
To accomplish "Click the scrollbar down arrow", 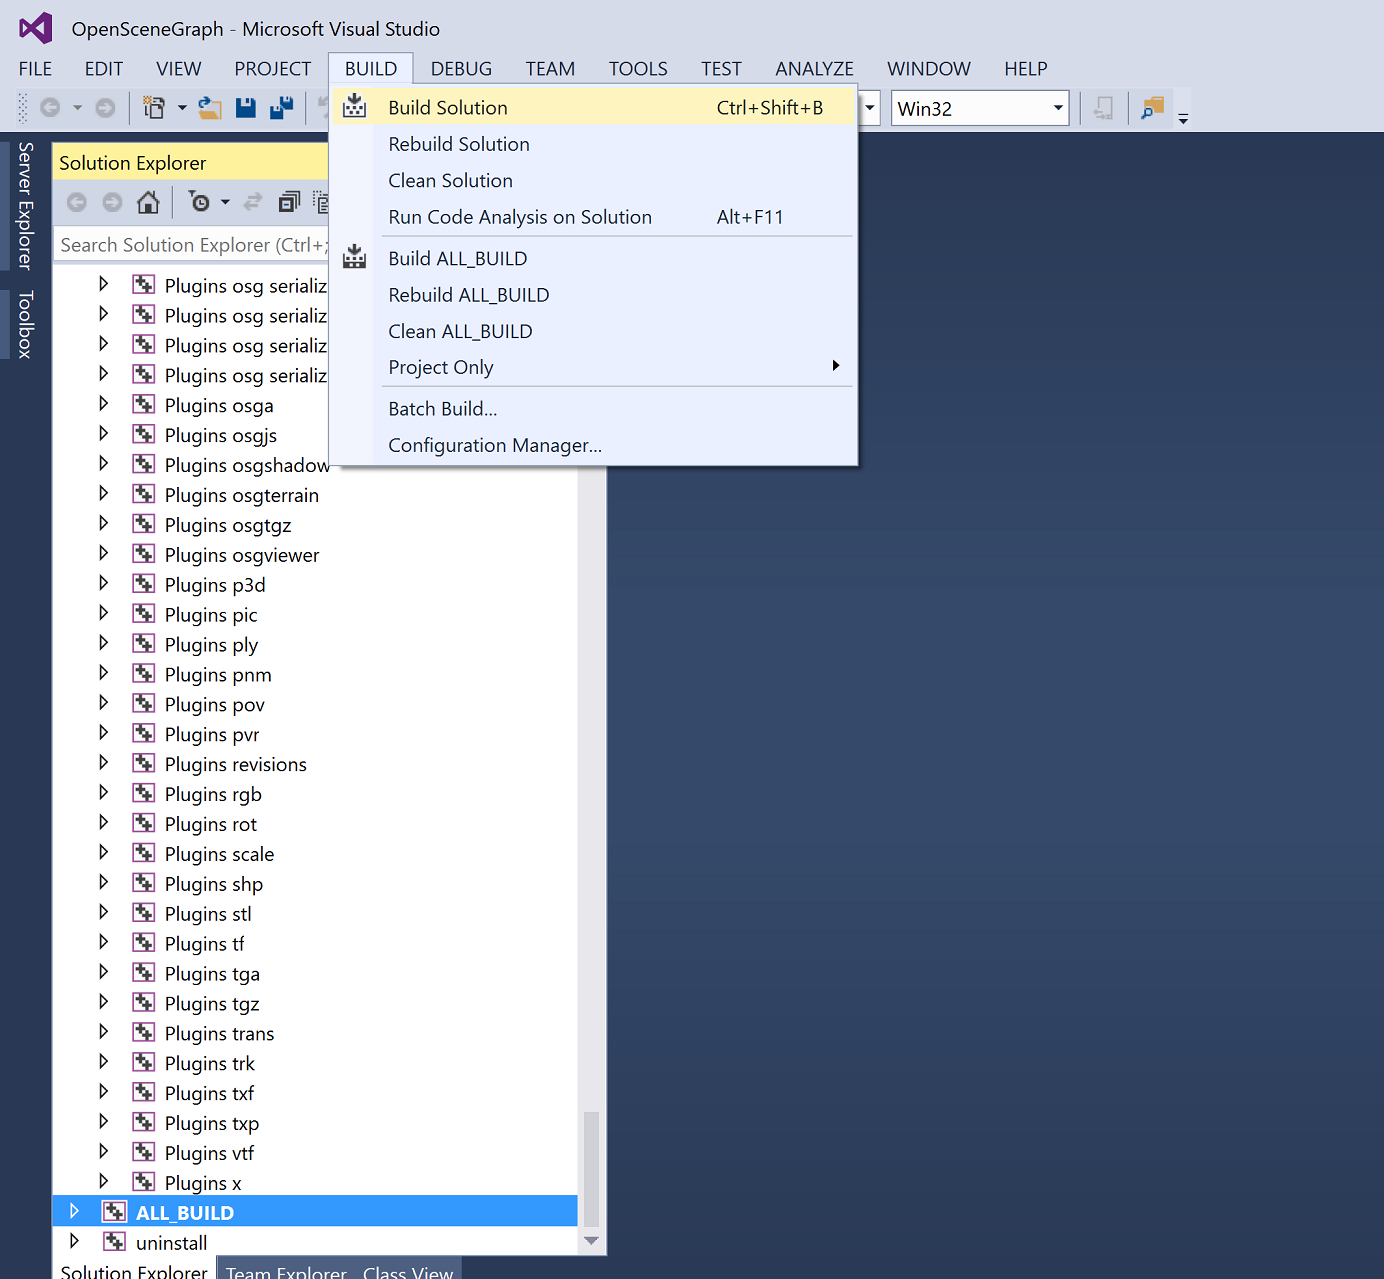I will tap(591, 1241).
